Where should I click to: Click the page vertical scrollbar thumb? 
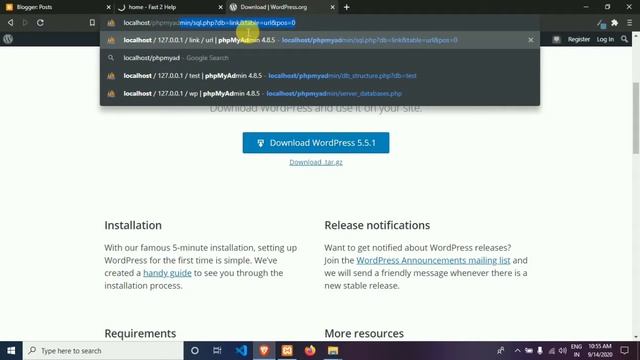636,118
